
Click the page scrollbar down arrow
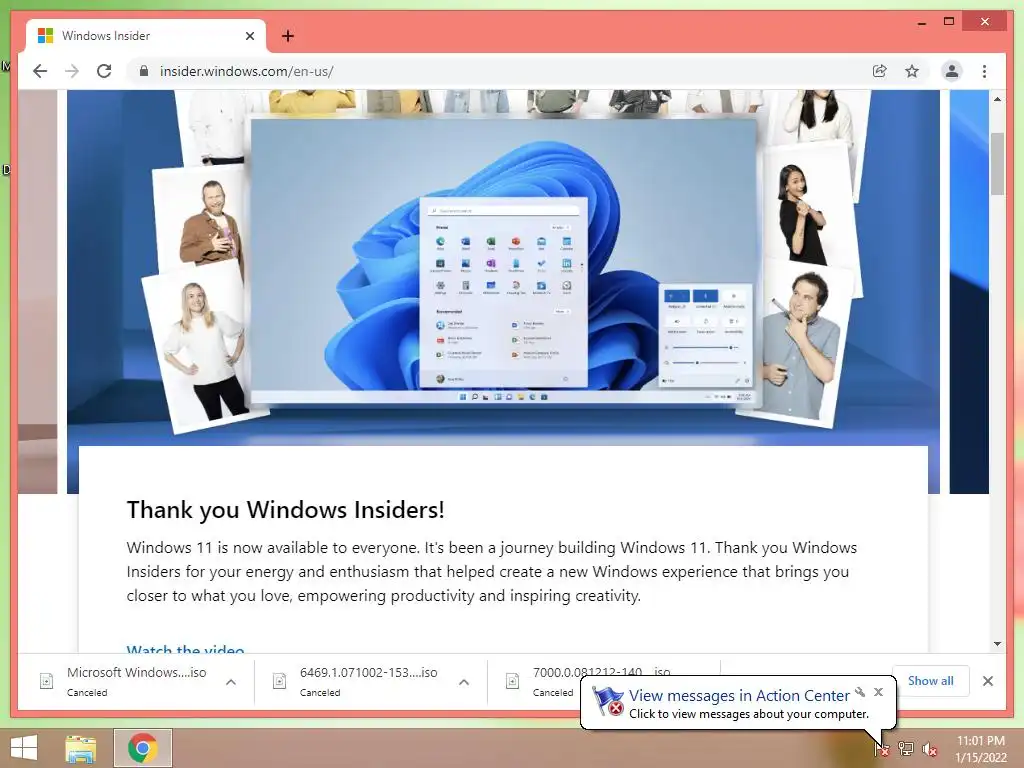997,644
